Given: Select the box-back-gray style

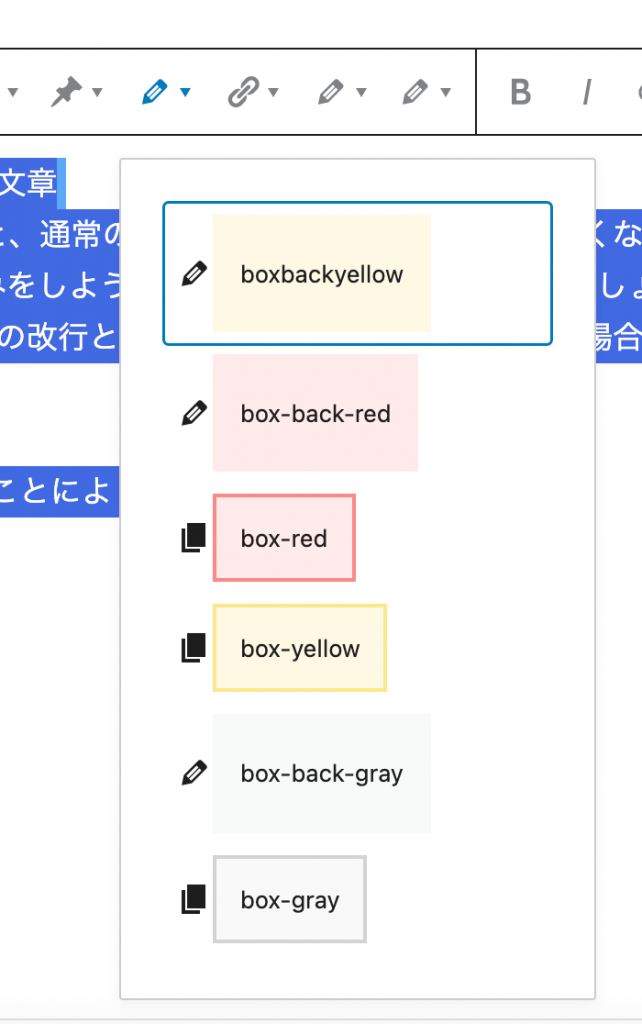Looking at the screenshot, I should (x=321, y=773).
